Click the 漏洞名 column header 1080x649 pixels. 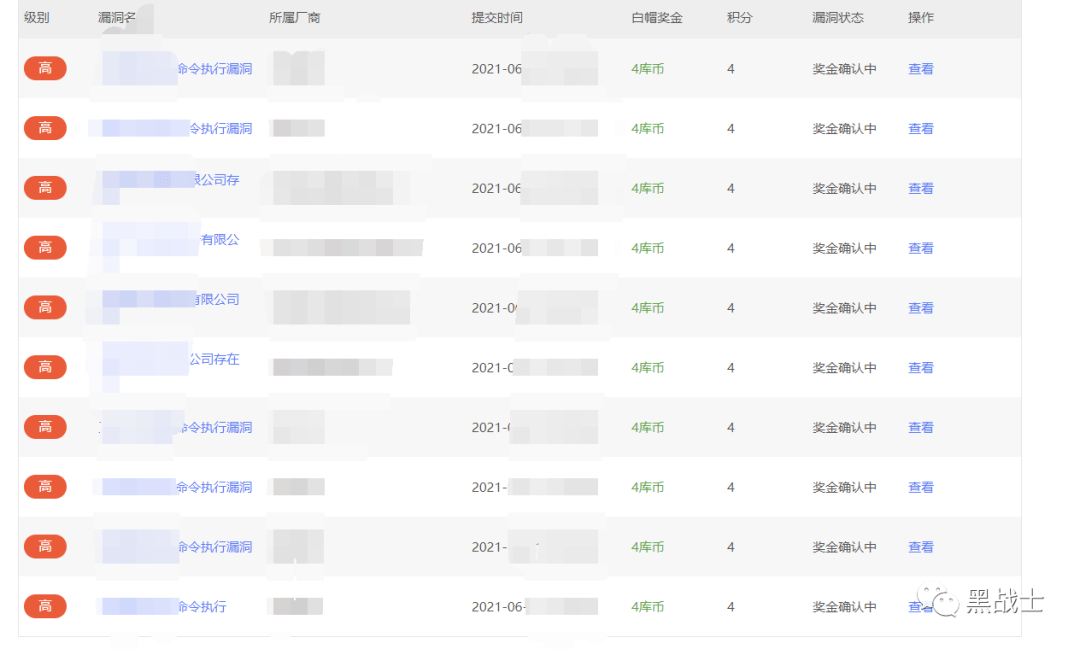pyautogui.click(x=117, y=18)
